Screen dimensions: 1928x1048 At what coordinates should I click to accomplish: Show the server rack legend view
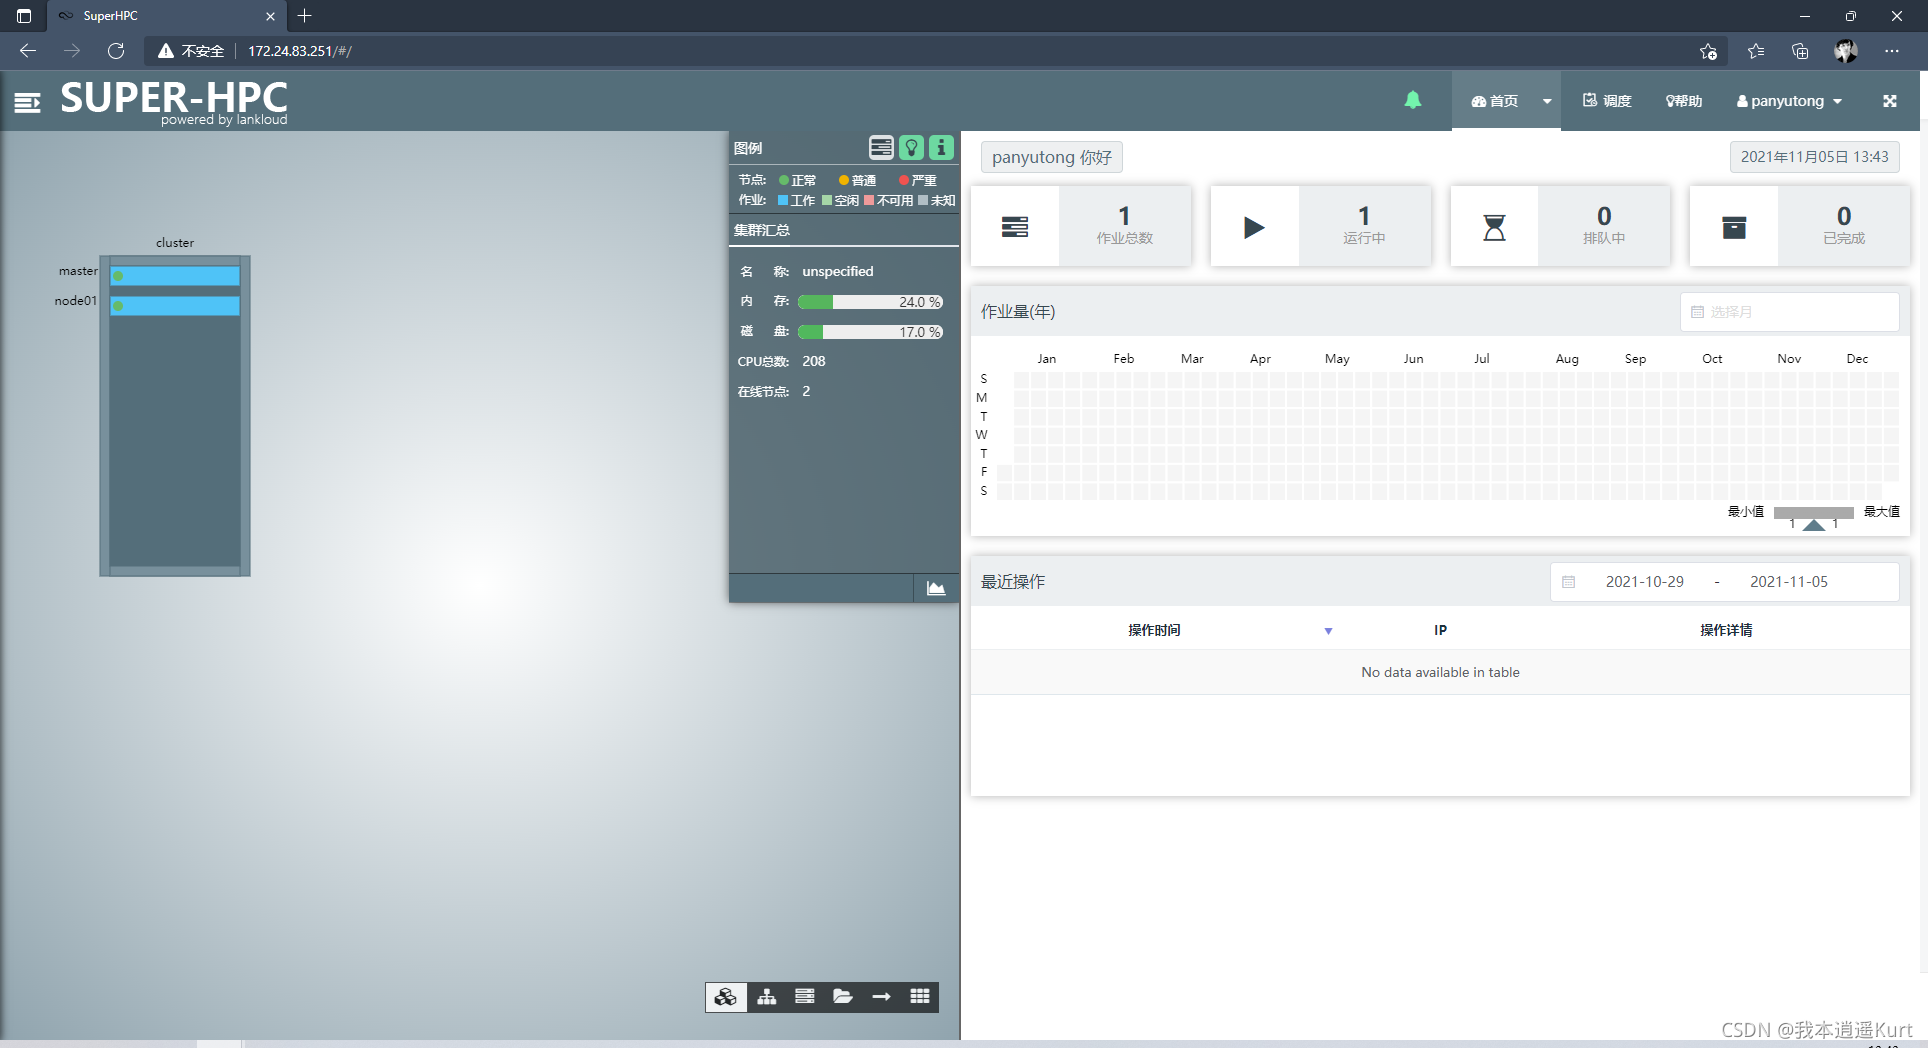tap(881, 148)
